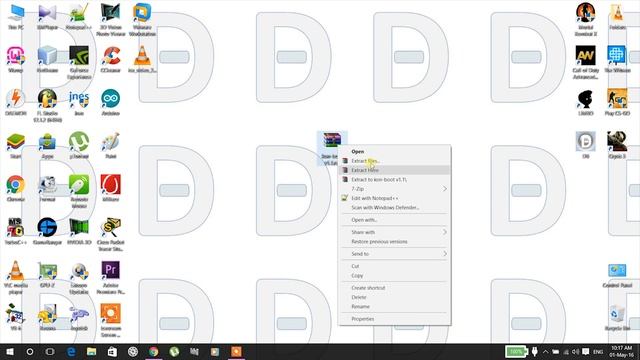Viewport: 640px width, 360px height.
Task: Select the GeForce Experience shortcut
Action: 79,62
